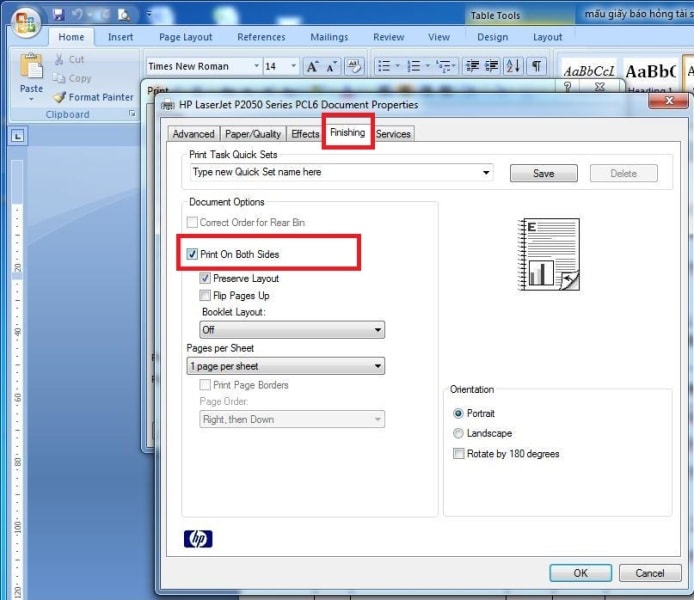Switch to the Paper/Quality tab
The width and height of the screenshot is (694, 600).
tap(253, 134)
